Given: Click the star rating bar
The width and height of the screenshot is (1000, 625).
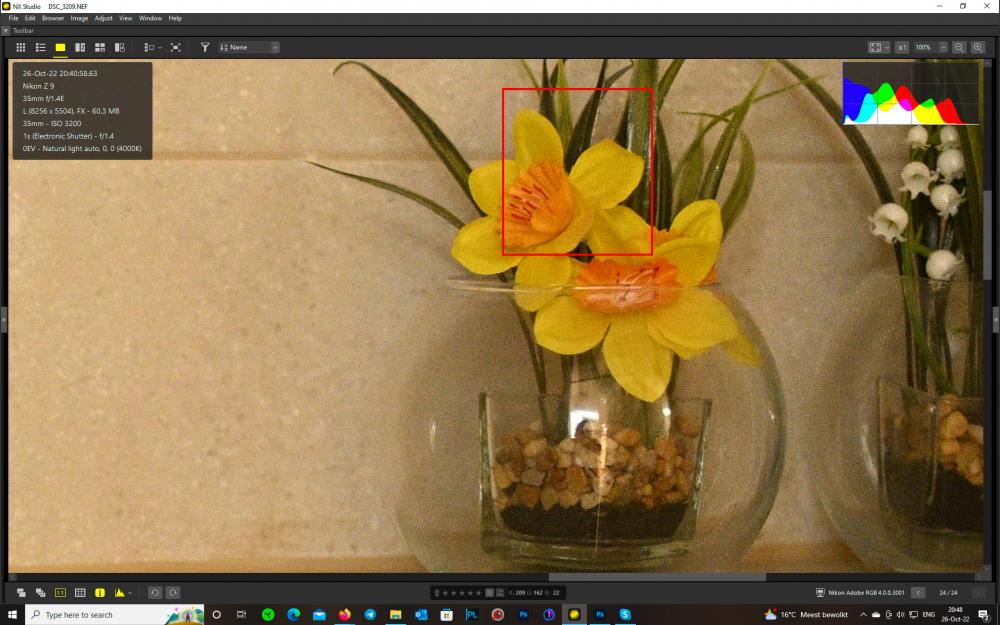Looking at the screenshot, I should tap(462, 592).
